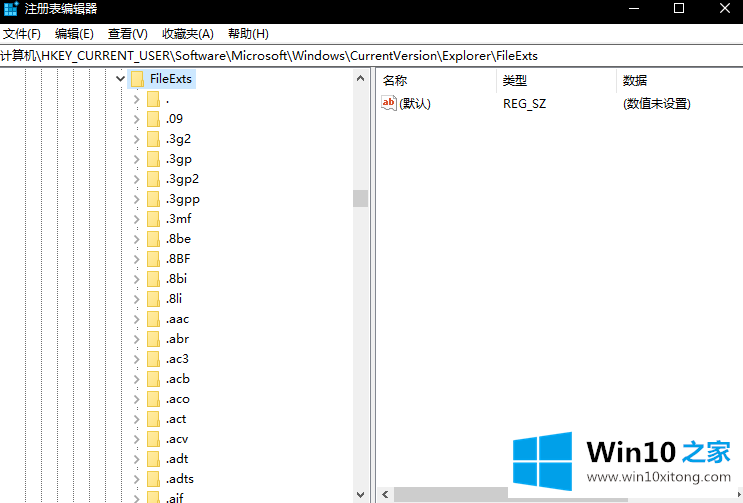Collapse the FileExts key
Viewport: 743px width, 503px height.
pos(120,79)
